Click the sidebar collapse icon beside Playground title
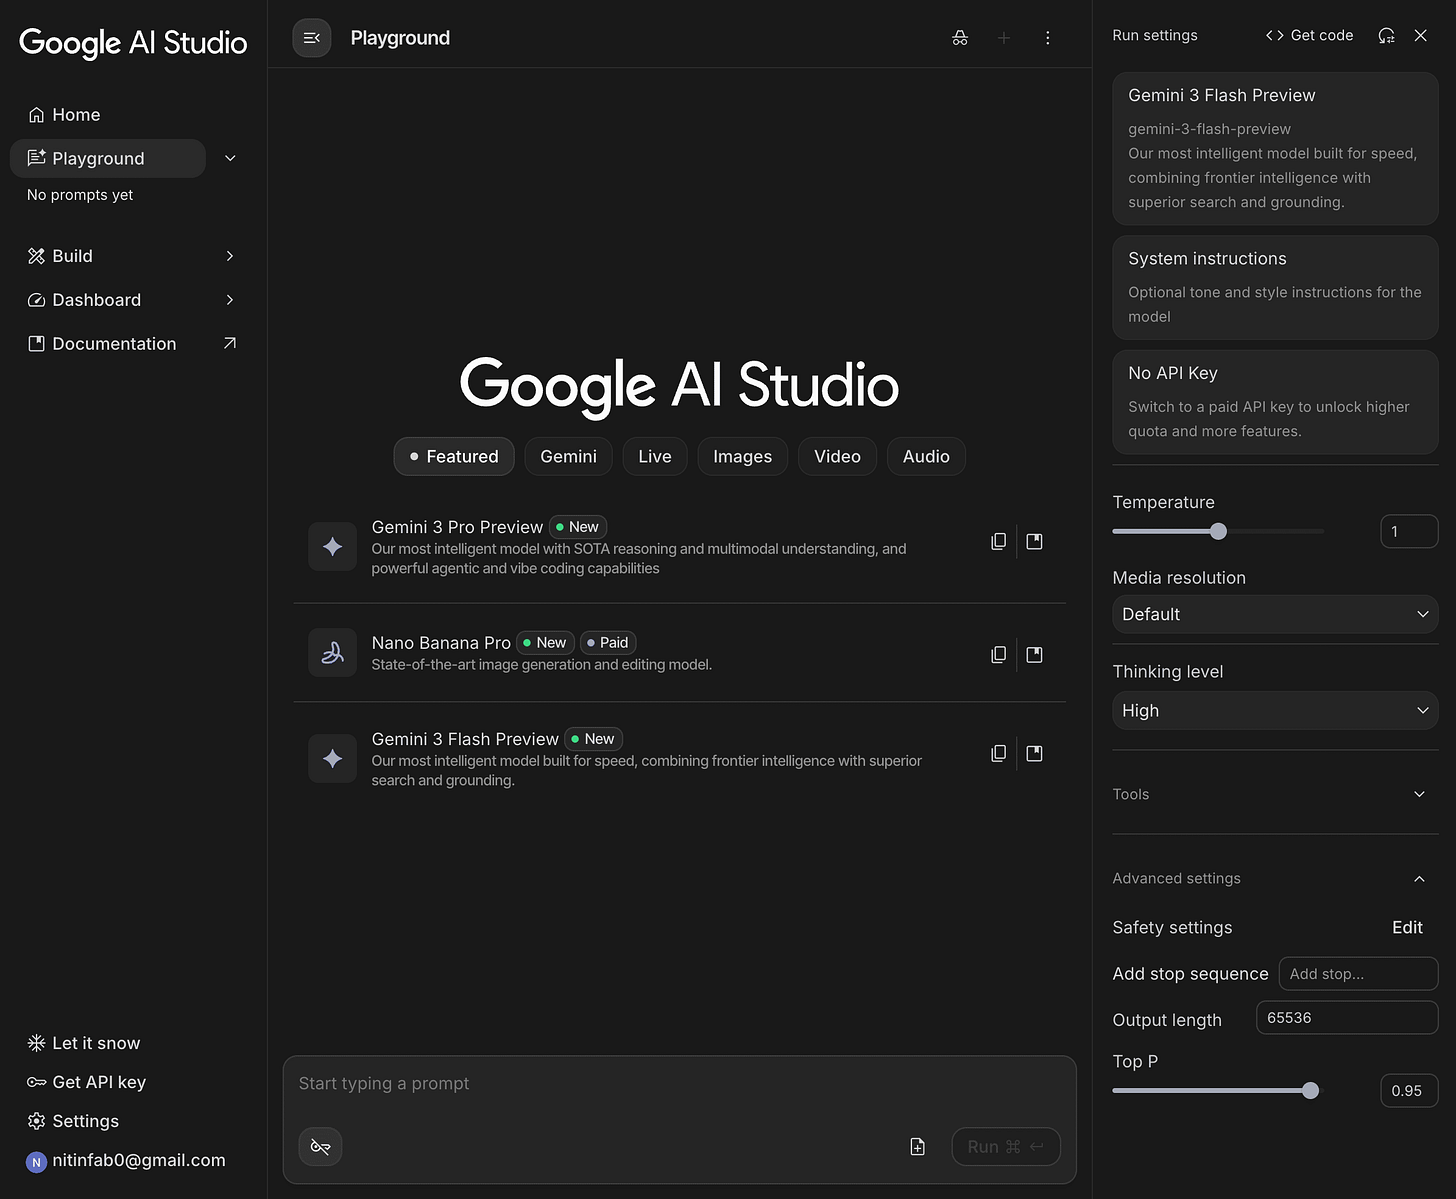 [311, 38]
